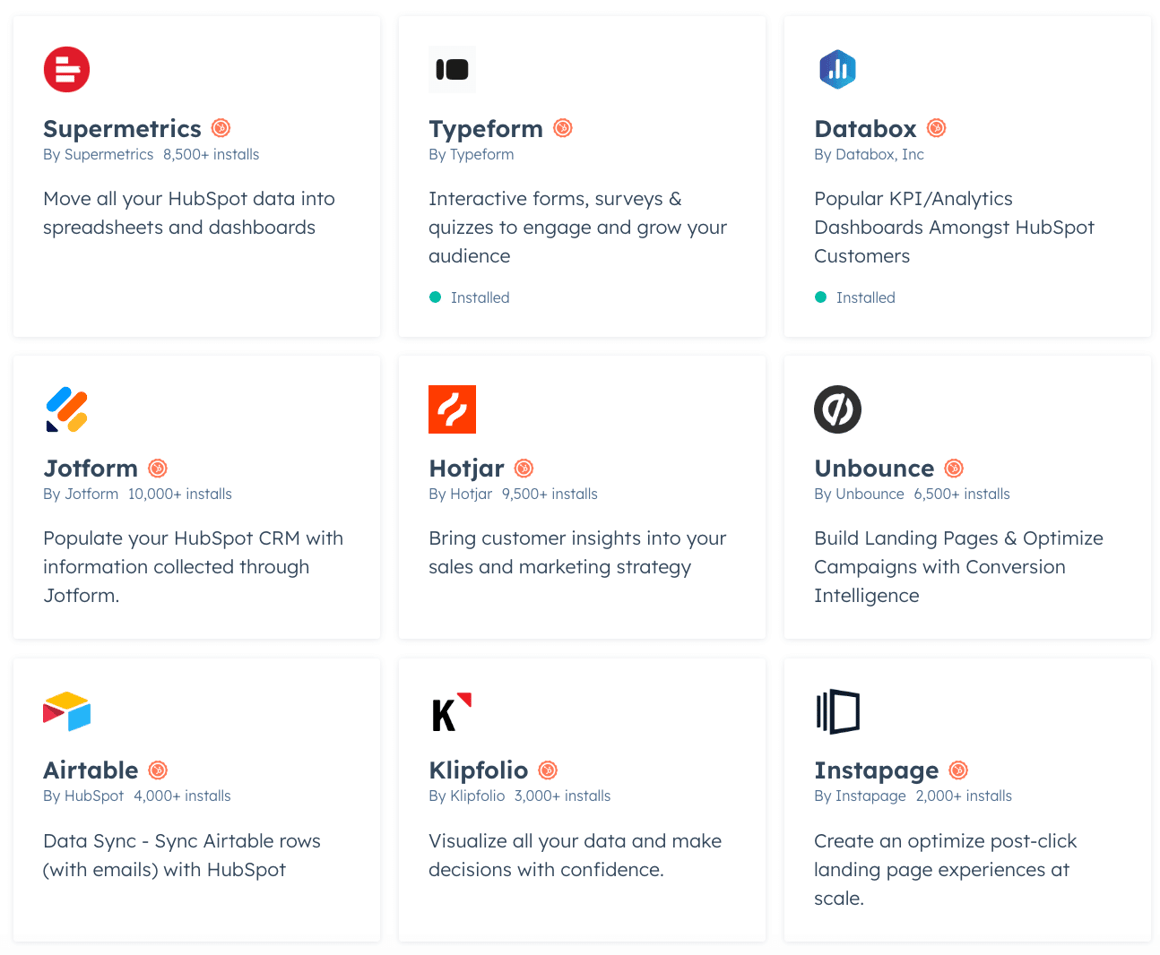Click the certified badge next to Supermetrics
This screenshot has width=1160, height=955.
tap(221, 128)
